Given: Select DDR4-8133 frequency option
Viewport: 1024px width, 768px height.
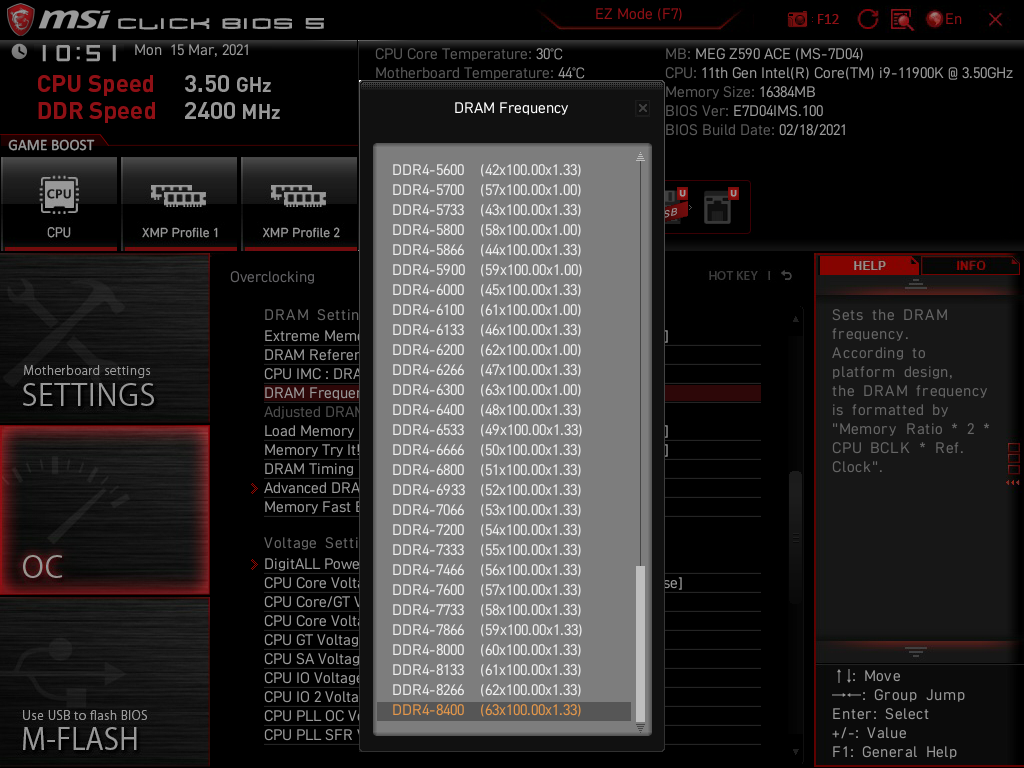Looking at the screenshot, I should coord(504,670).
